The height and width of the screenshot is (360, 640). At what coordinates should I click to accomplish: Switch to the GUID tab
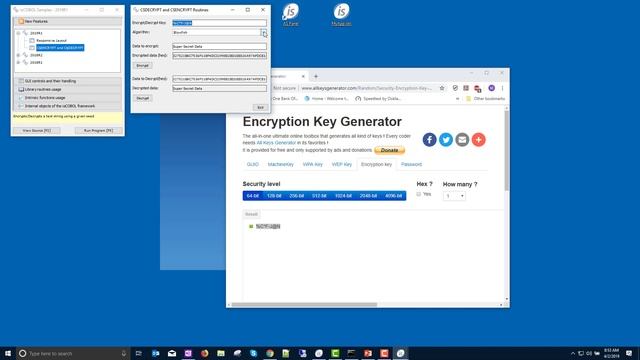(x=253, y=164)
